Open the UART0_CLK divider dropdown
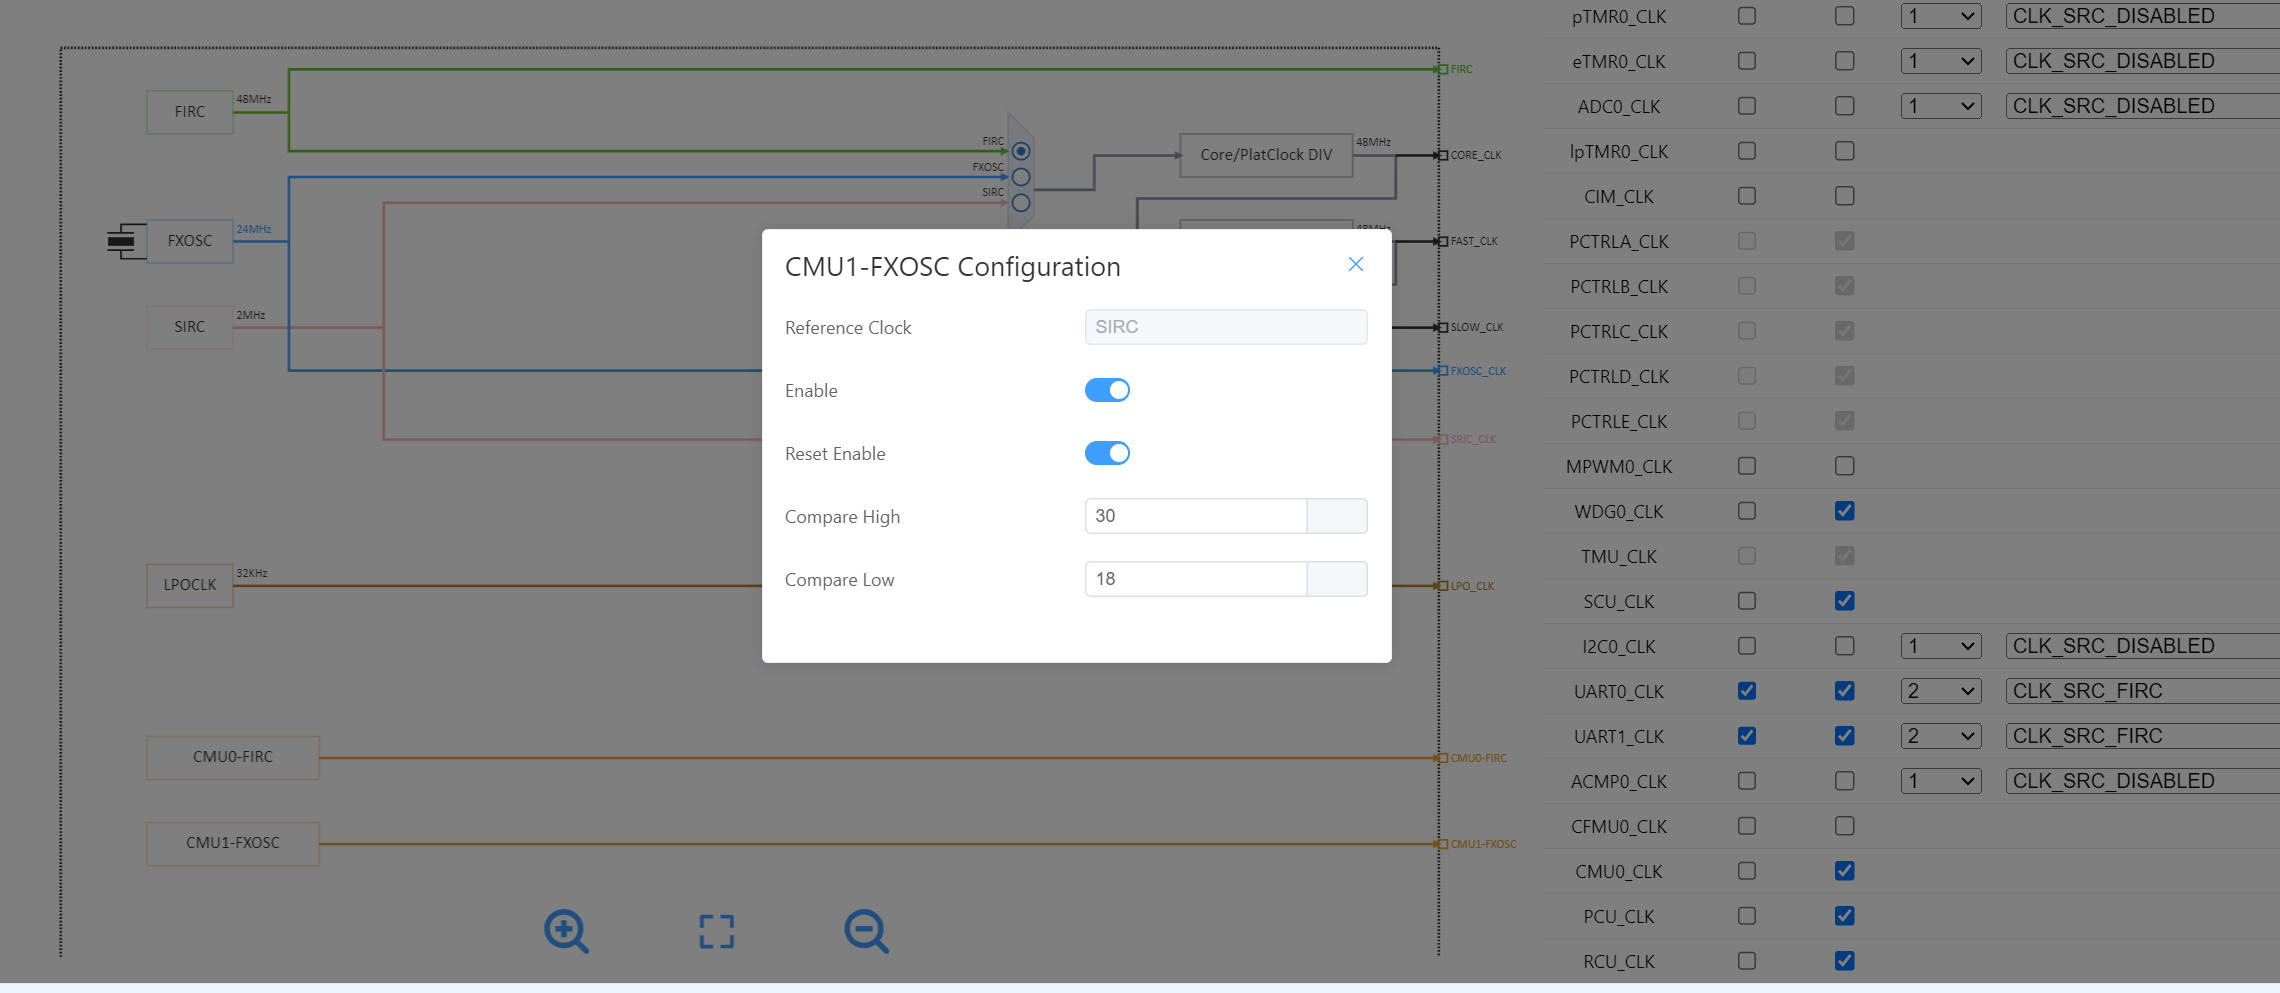Screen dimensions: 2280x993 [1940, 691]
